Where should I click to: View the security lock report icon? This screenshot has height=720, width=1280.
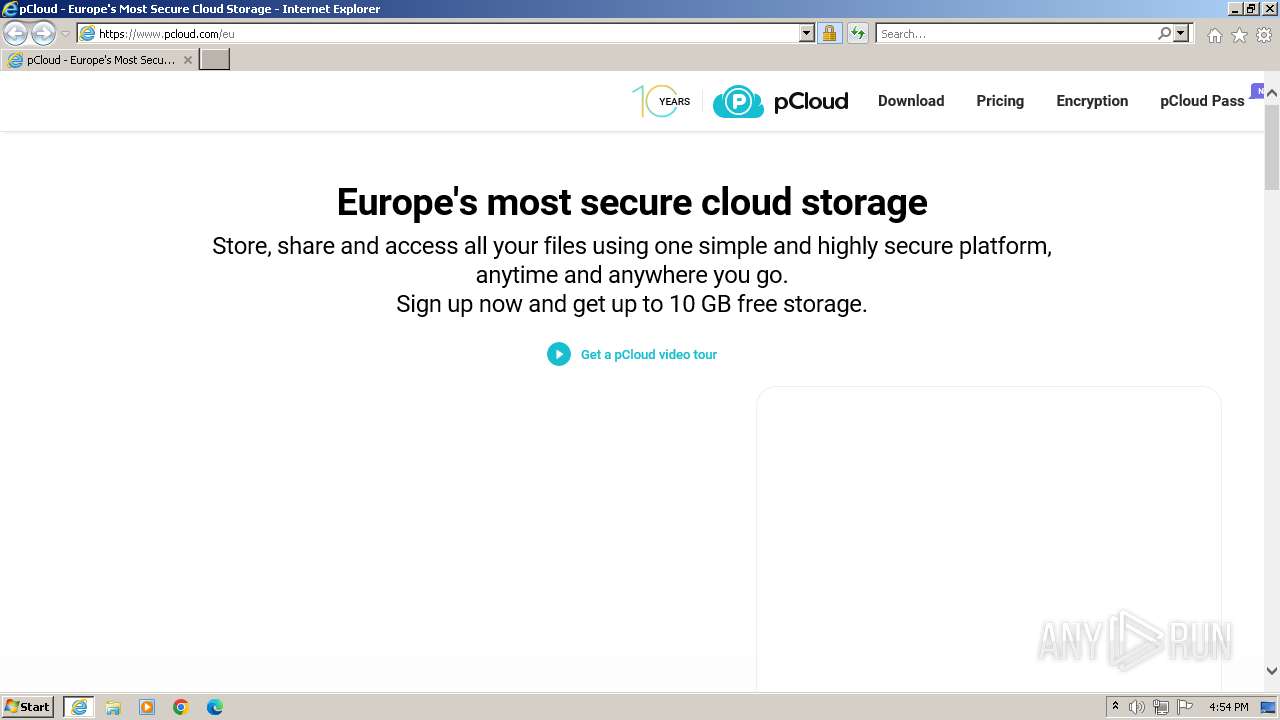tap(829, 33)
